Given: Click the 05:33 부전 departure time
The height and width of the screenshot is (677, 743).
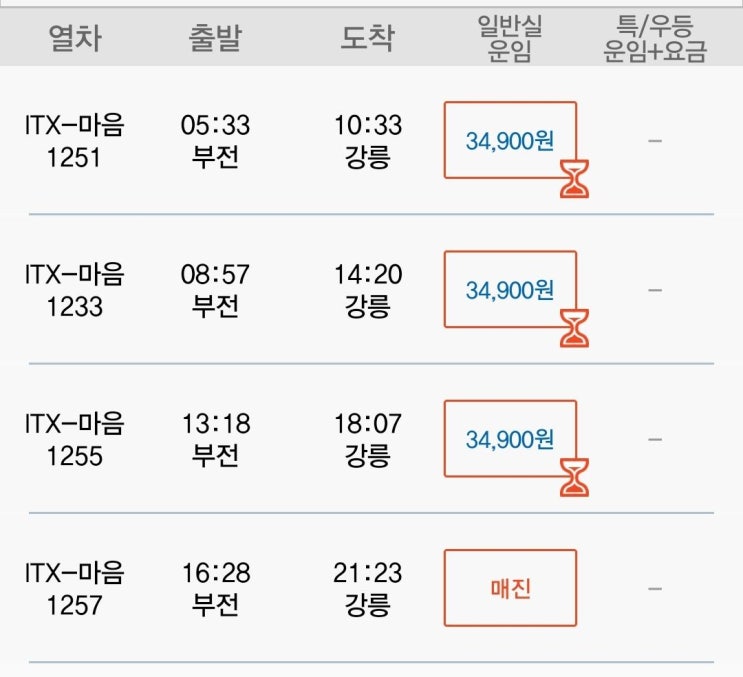Looking at the screenshot, I should pyautogui.click(x=215, y=141).
